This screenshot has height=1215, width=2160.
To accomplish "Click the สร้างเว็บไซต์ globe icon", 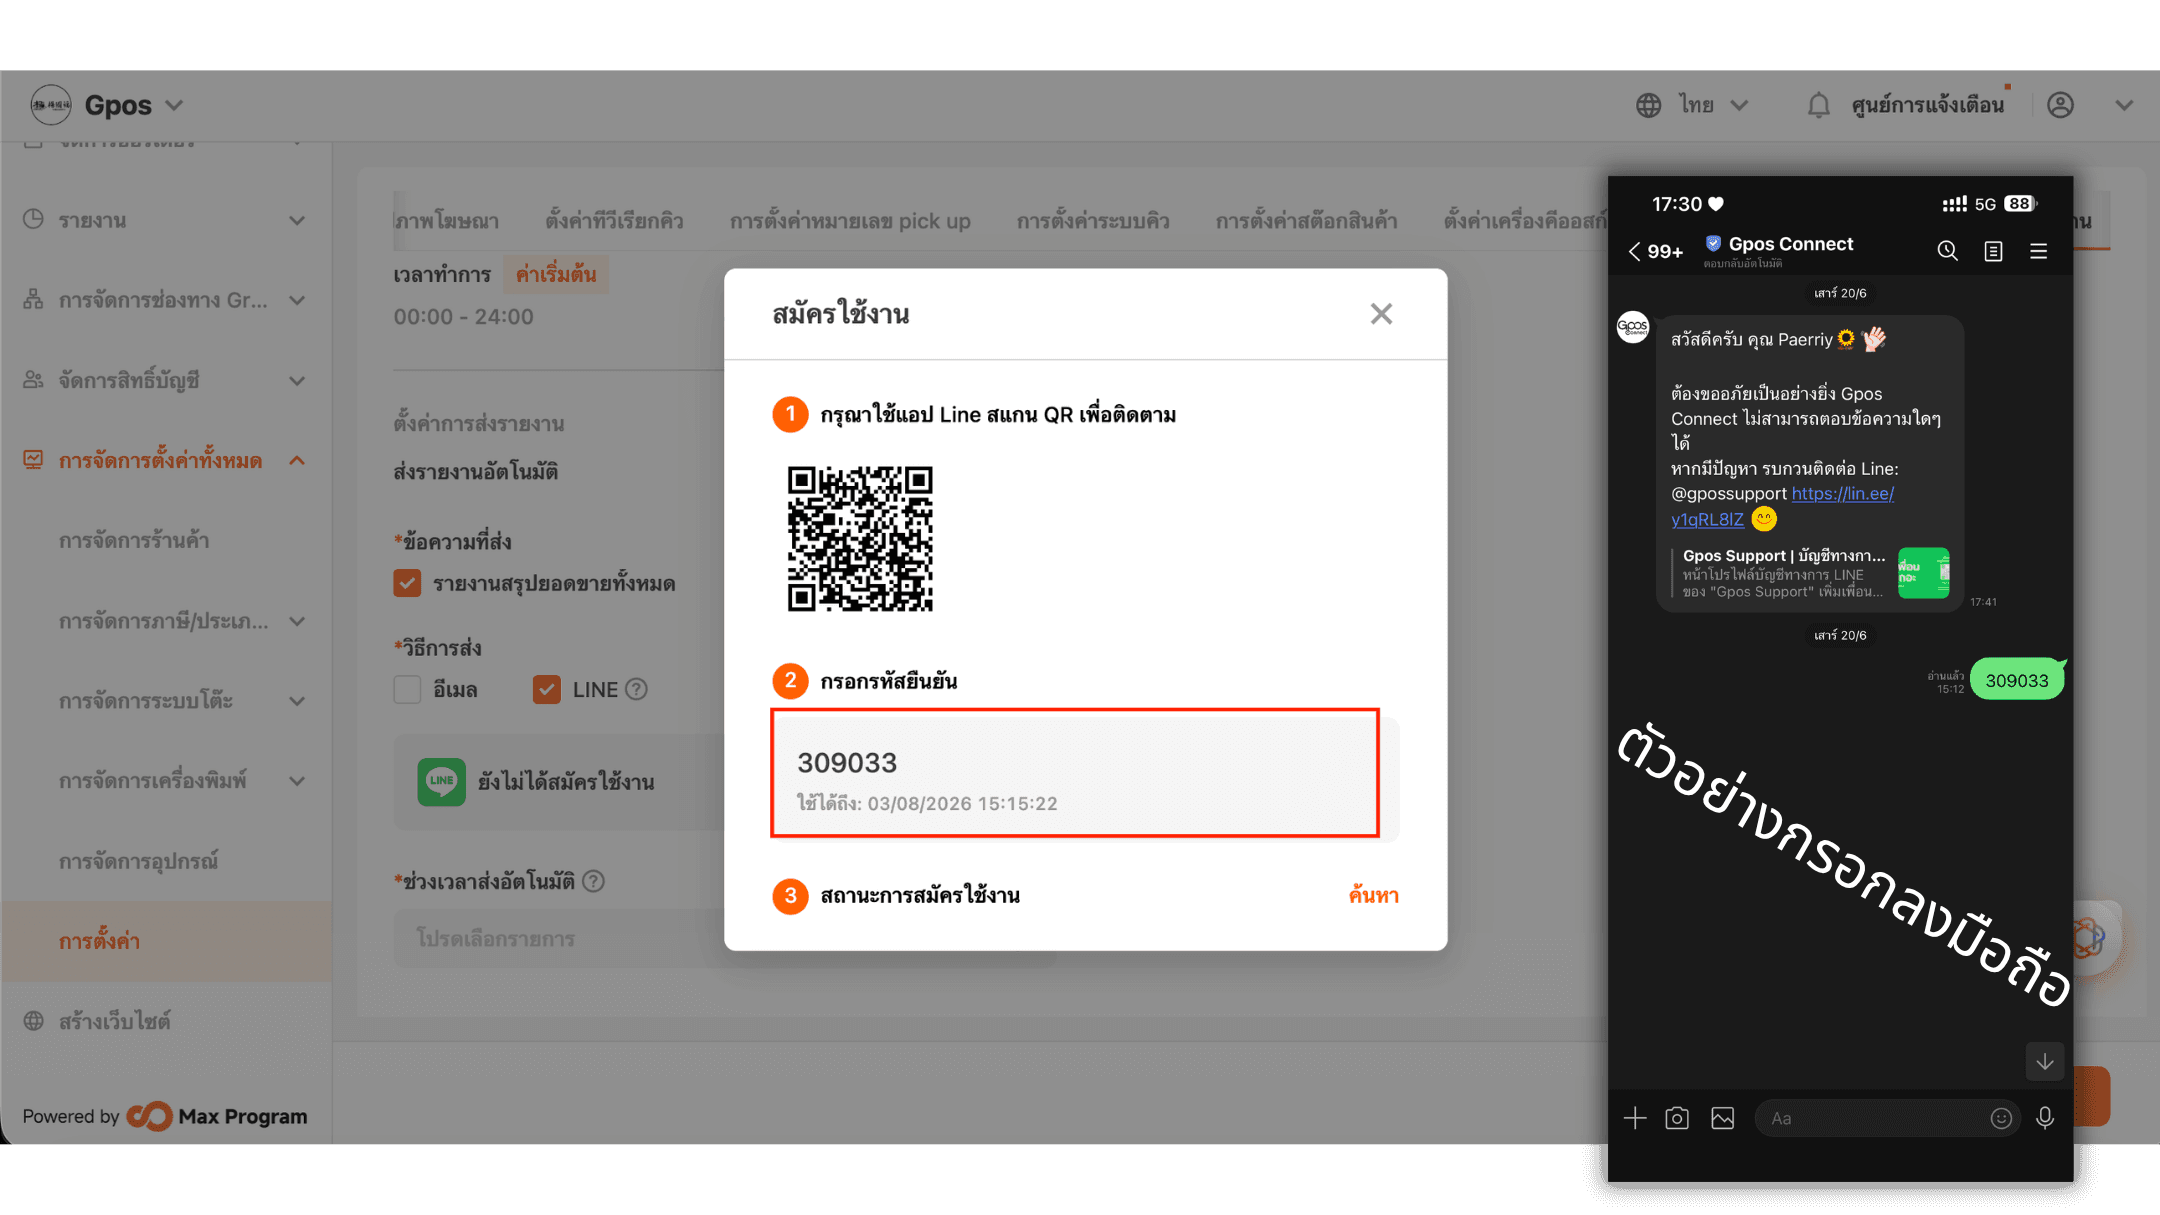I will 33,1020.
